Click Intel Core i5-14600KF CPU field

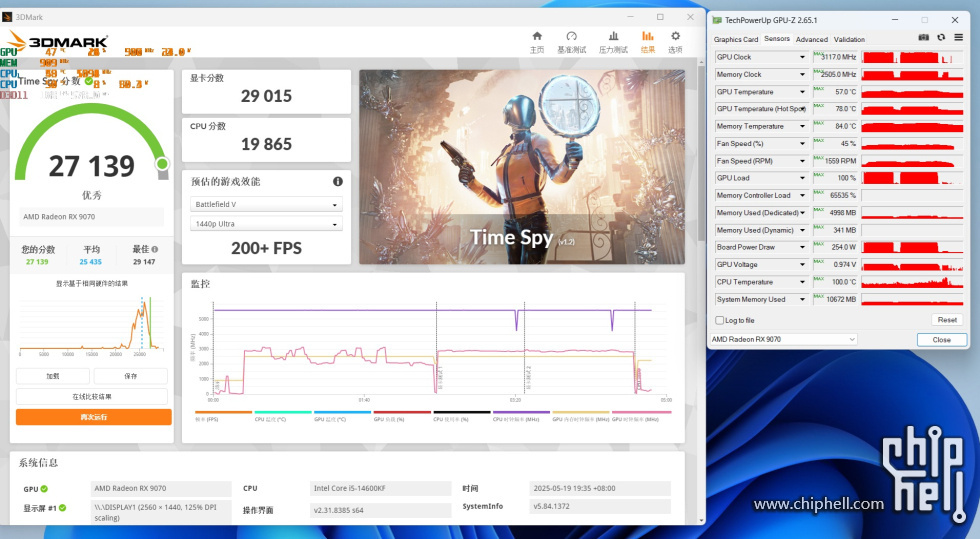click(381, 488)
